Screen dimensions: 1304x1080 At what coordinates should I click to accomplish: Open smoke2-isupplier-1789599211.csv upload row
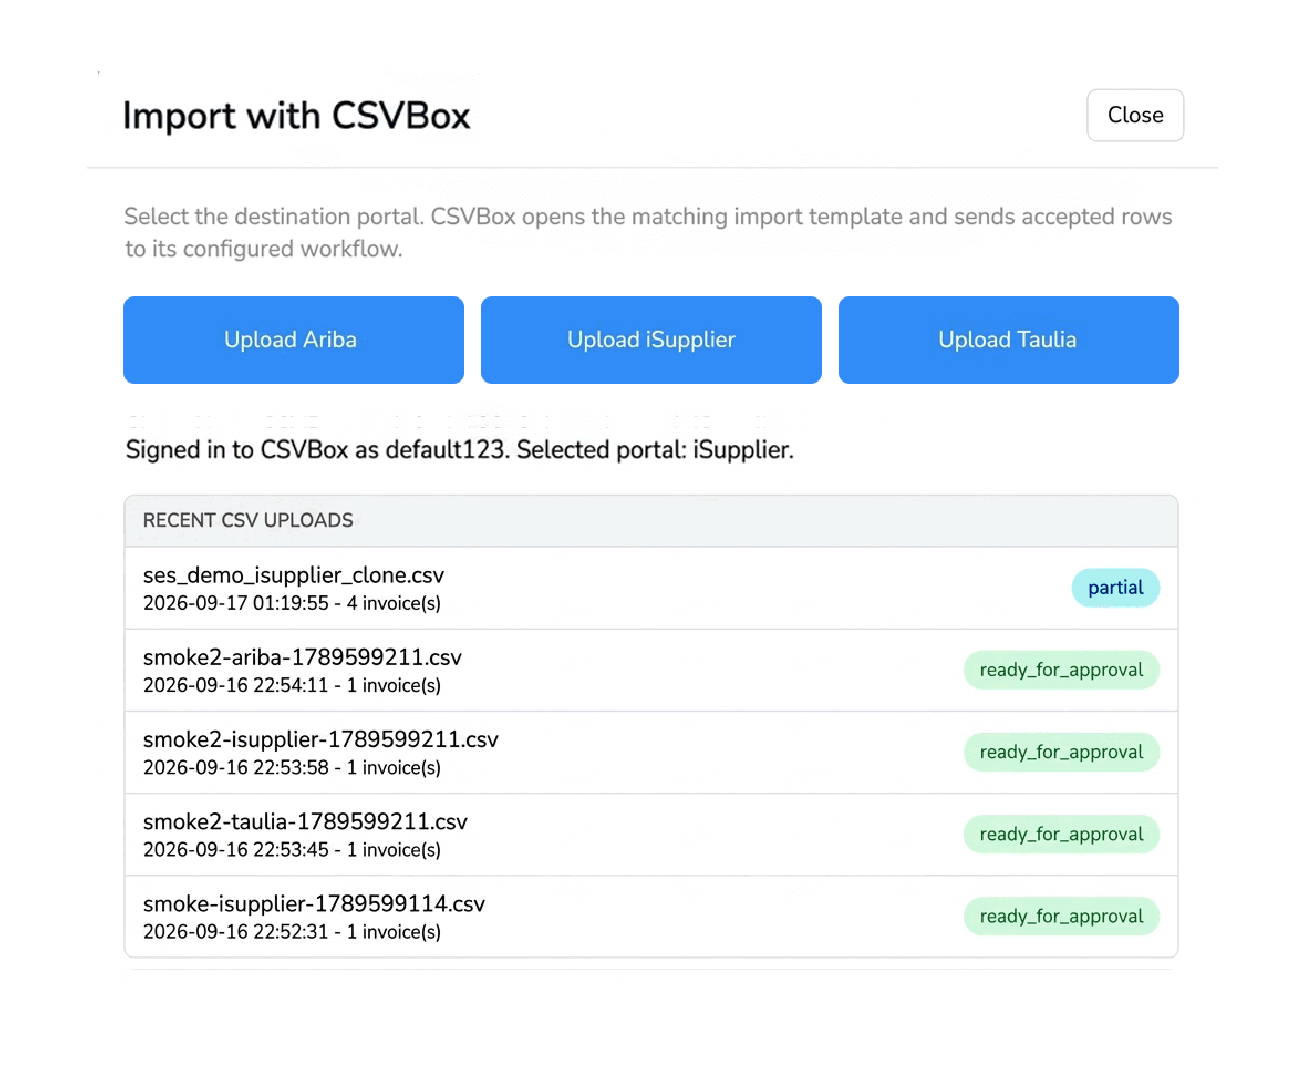(651, 753)
